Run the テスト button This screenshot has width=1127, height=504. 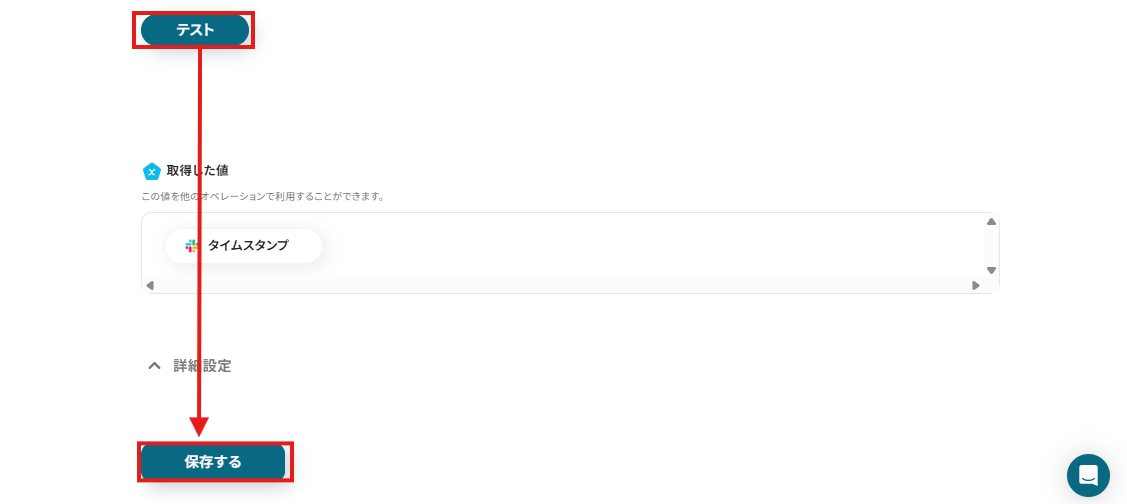[x=195, y=30]
